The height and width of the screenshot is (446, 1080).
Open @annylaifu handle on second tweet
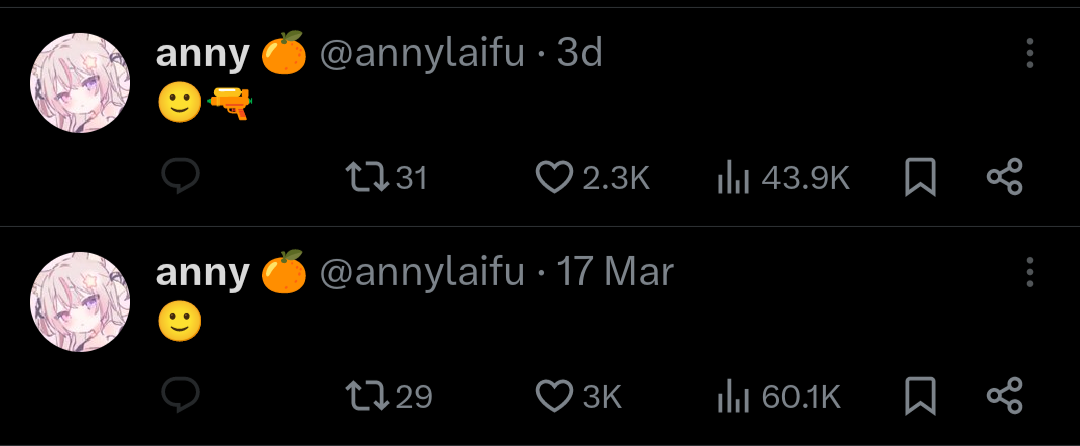point(422,272)
